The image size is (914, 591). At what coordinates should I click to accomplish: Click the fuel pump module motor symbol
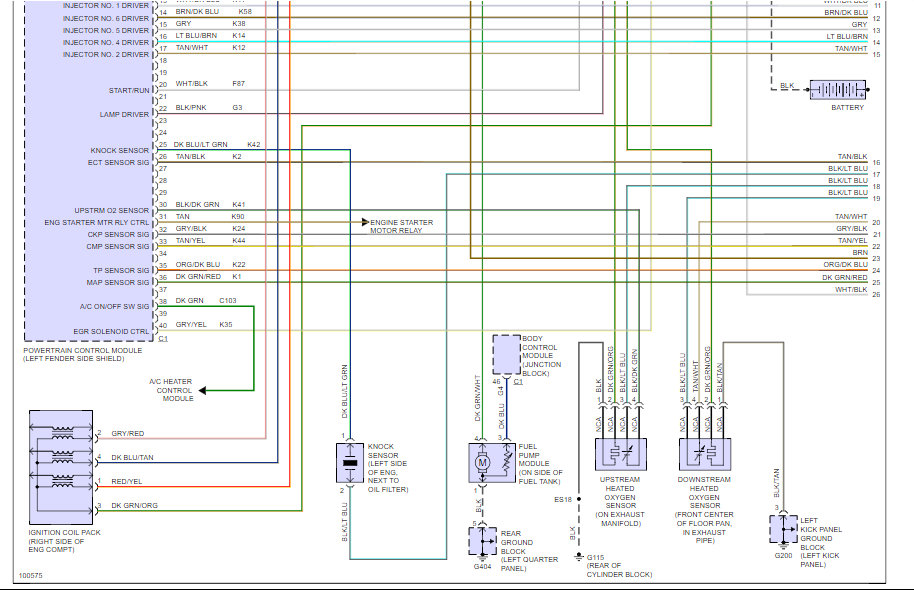tap(482, 463)
